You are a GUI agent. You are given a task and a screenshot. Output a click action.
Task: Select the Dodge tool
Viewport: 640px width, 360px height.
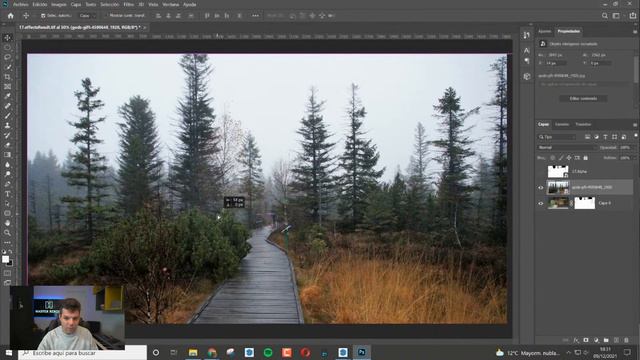click(x=7, y=174)
